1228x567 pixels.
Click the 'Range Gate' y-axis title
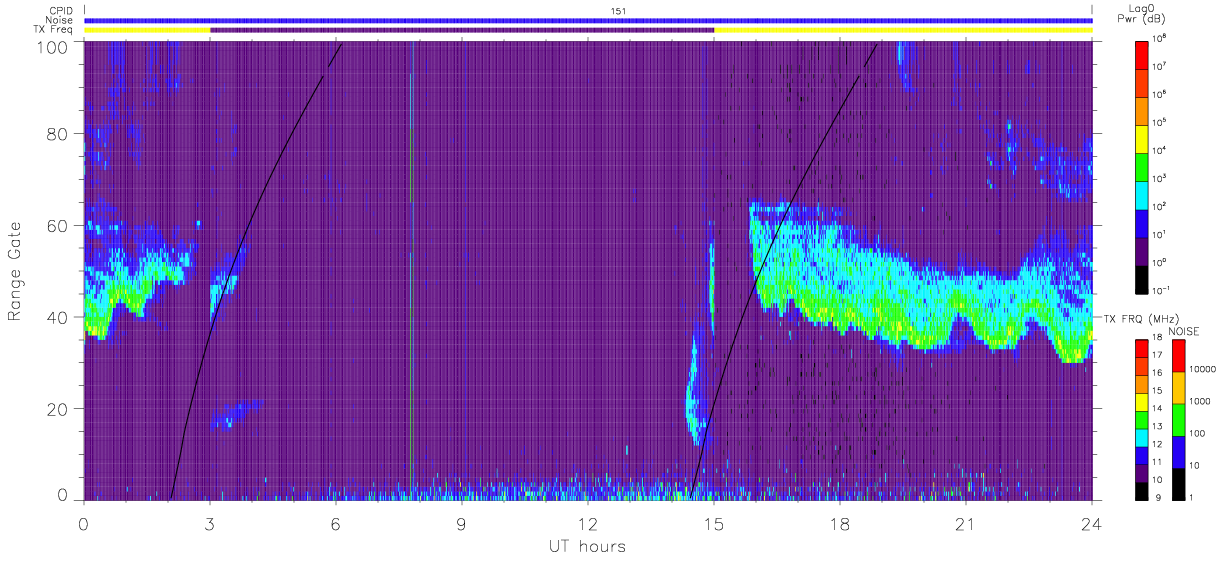click(15, 270)
